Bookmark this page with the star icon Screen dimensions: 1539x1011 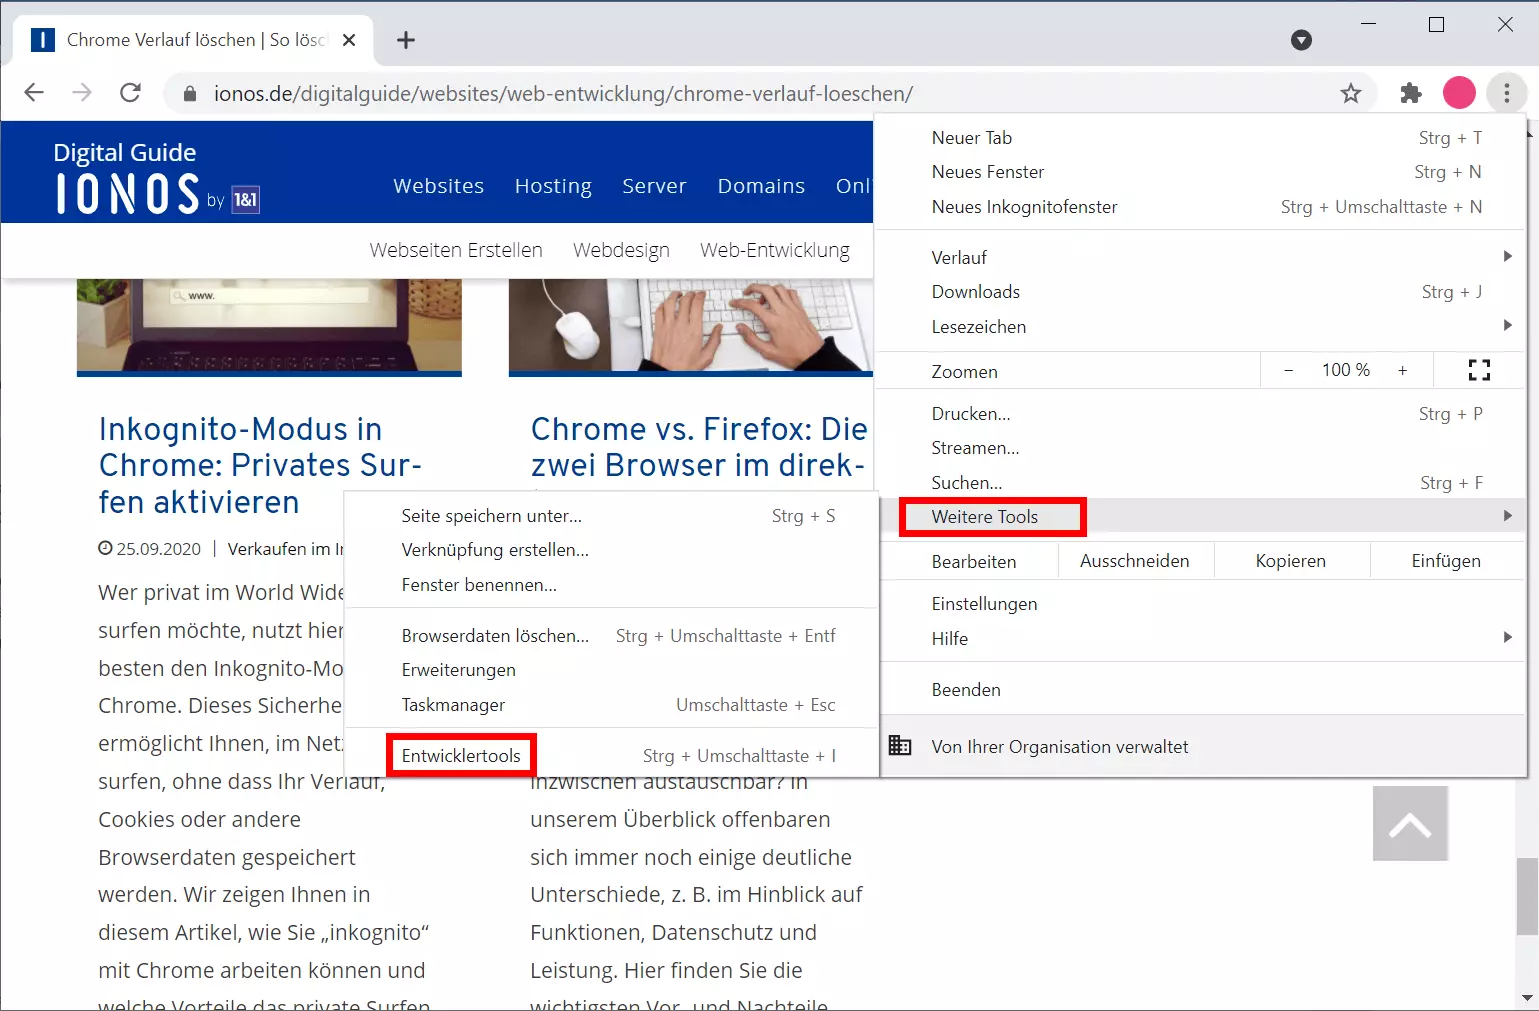1351,93
